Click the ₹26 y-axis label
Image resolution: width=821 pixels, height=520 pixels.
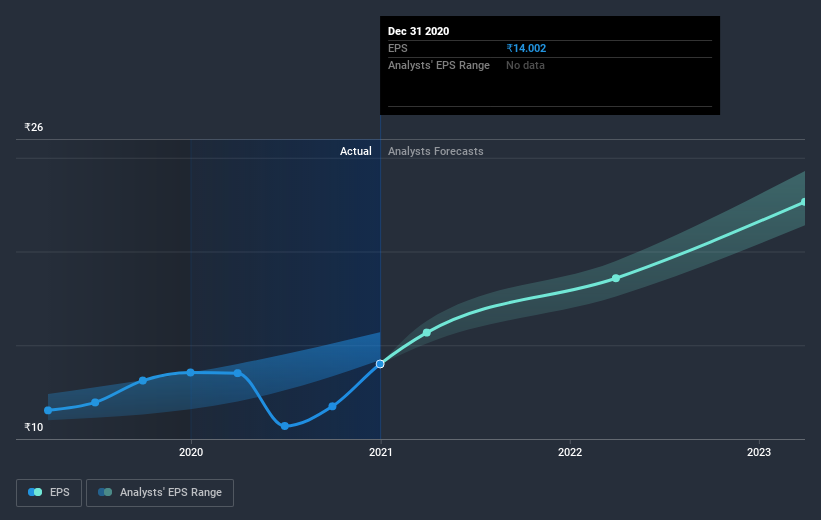pyautogui.click(x=34, y=127)
